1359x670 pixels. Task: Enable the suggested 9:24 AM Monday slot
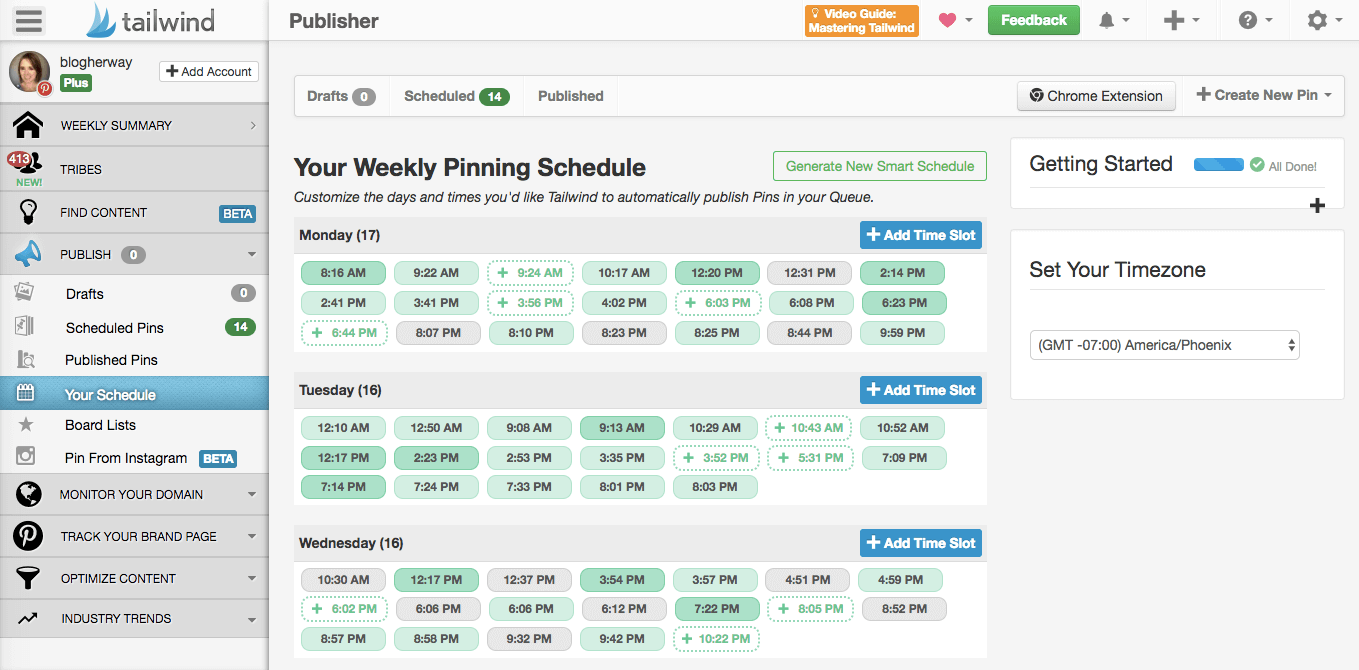[x=530, y=273]
